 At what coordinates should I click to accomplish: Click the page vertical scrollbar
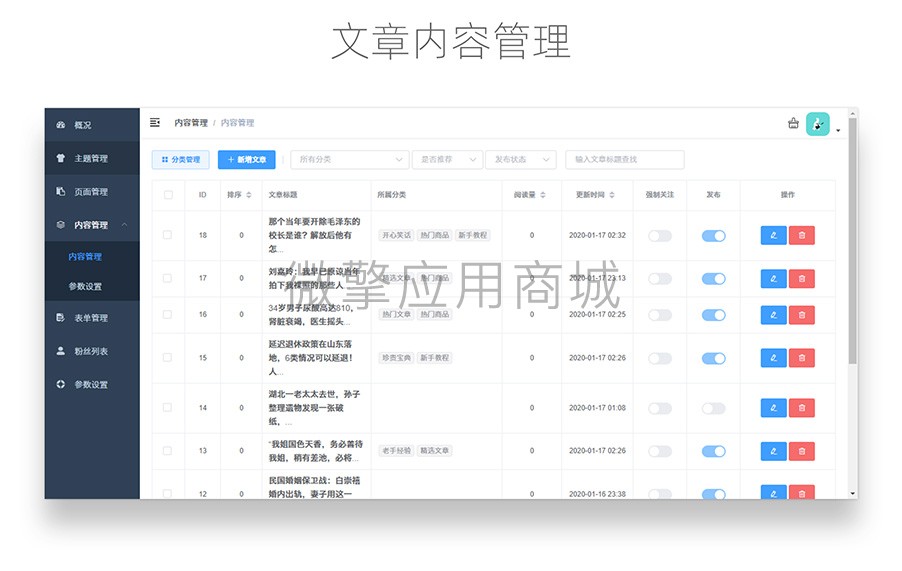(x=853, y=242)
